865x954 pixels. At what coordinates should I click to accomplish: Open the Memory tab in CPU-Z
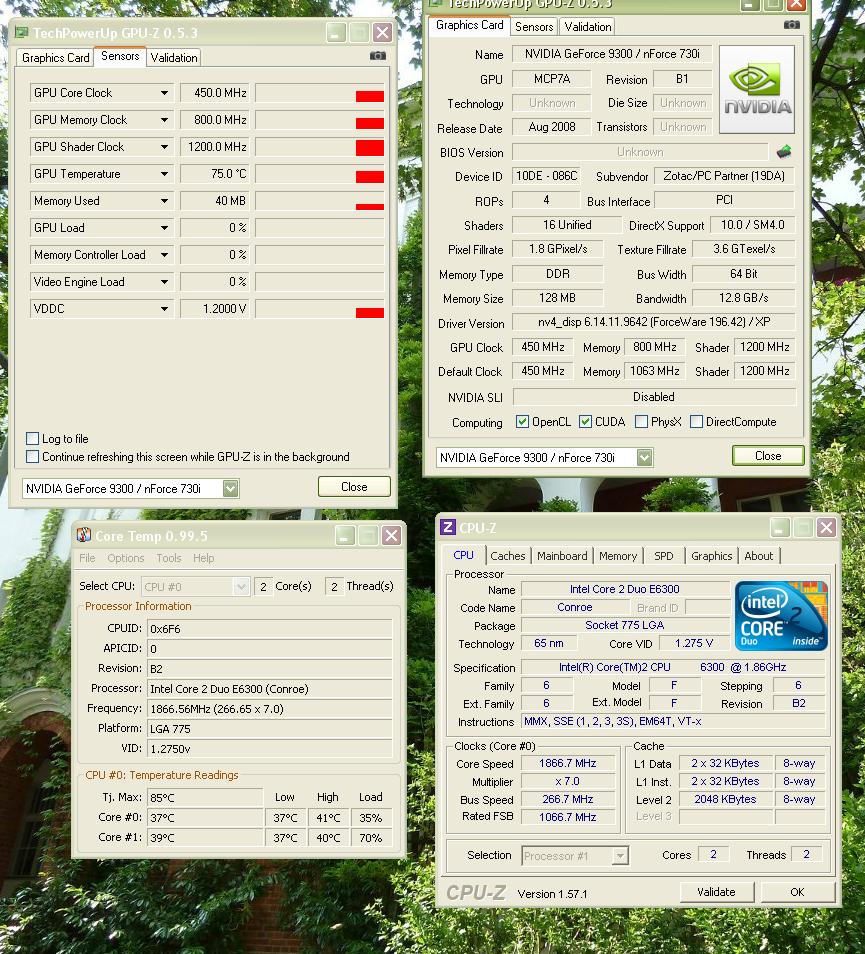617,555
